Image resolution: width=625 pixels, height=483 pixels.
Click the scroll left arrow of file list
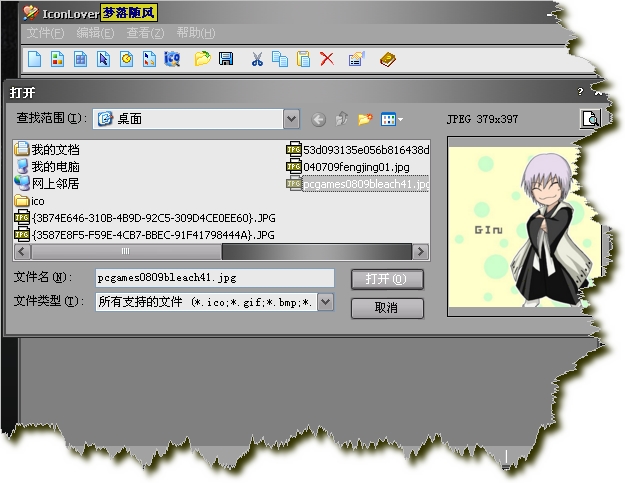tap(22, 251)
